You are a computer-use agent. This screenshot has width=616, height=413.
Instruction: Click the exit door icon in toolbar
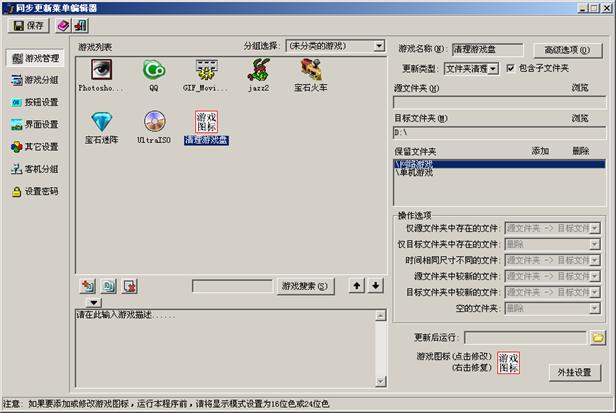80,24
